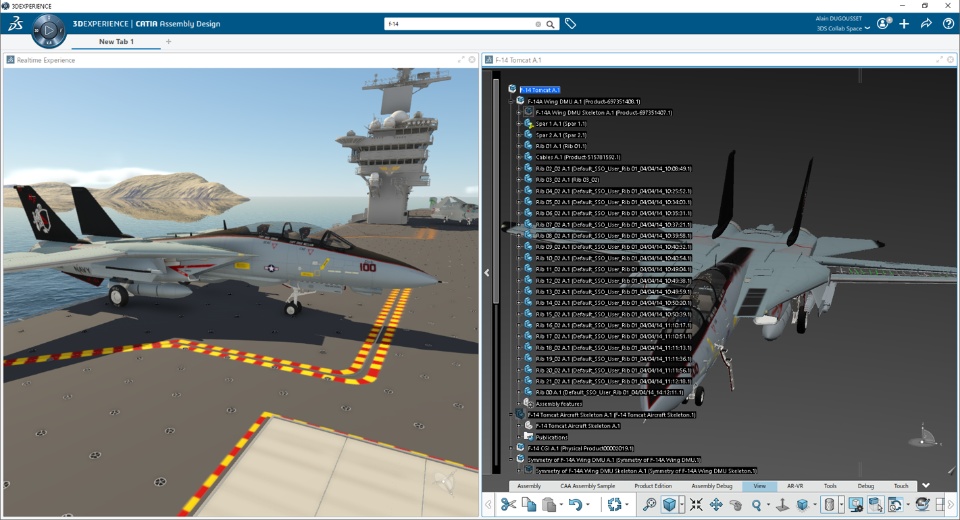
Task: Click the Cut scissors icon
Action: (x=508, y=505)
